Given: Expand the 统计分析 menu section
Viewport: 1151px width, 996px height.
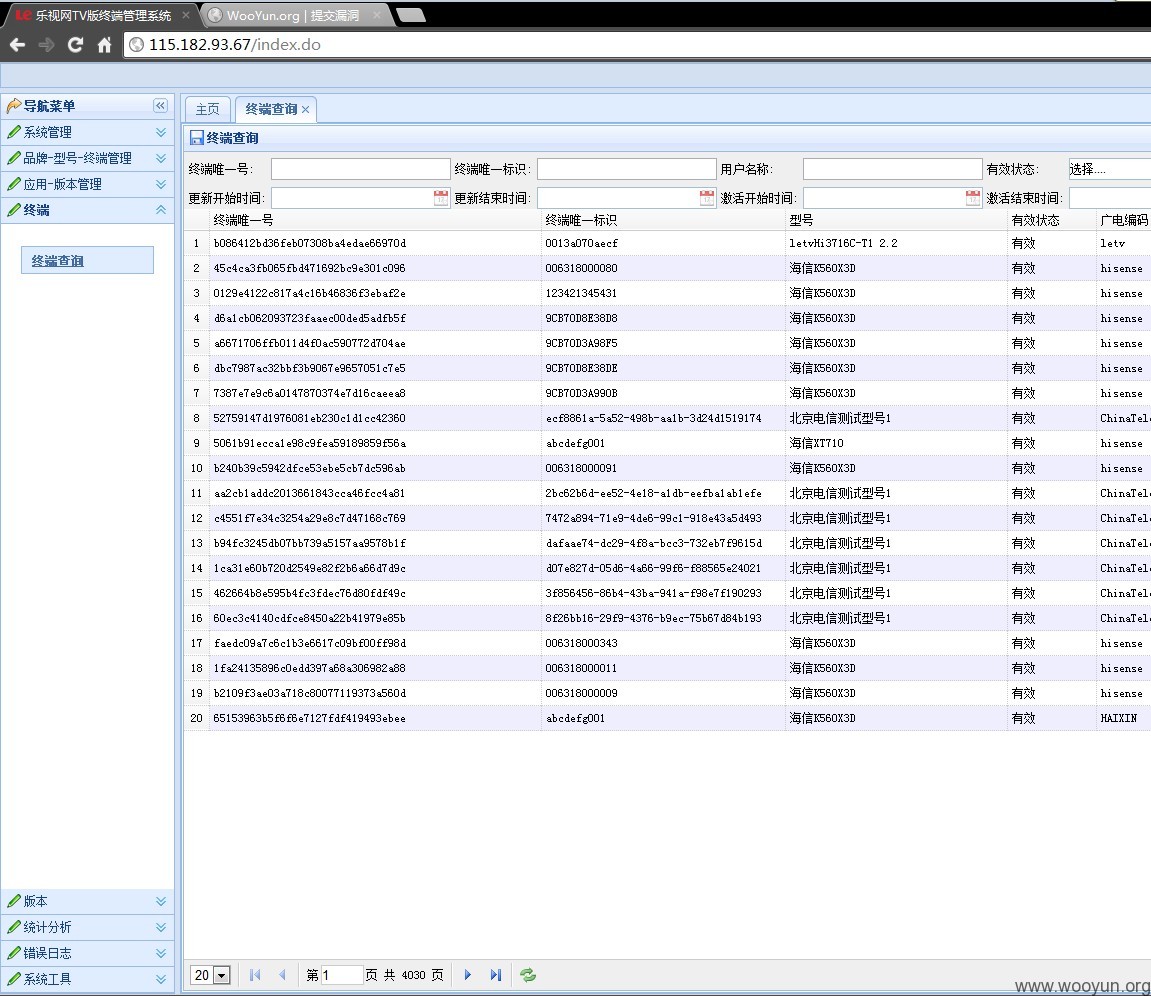Looking at the screenshot, I should pos(161,927).
